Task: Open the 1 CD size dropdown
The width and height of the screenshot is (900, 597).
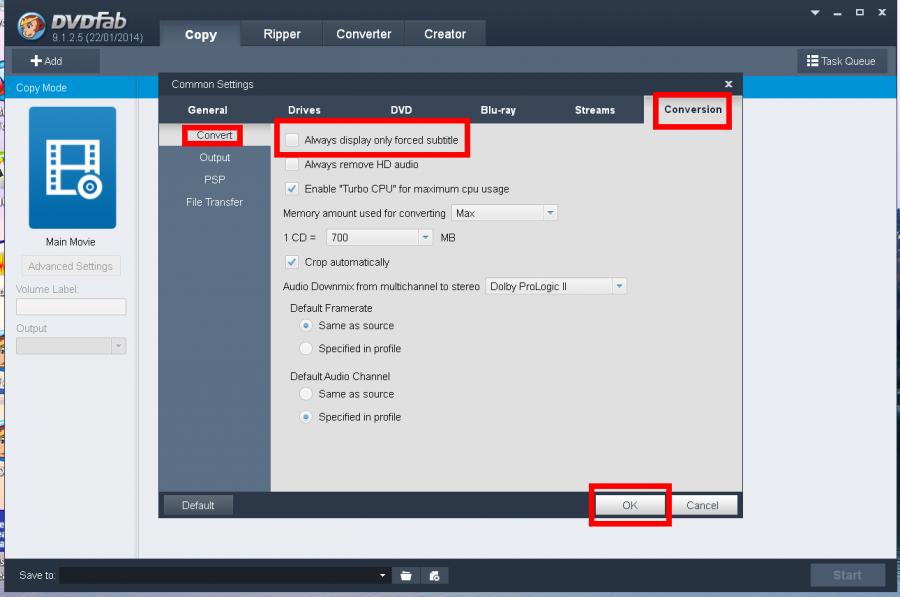Action: pos(425,238)
